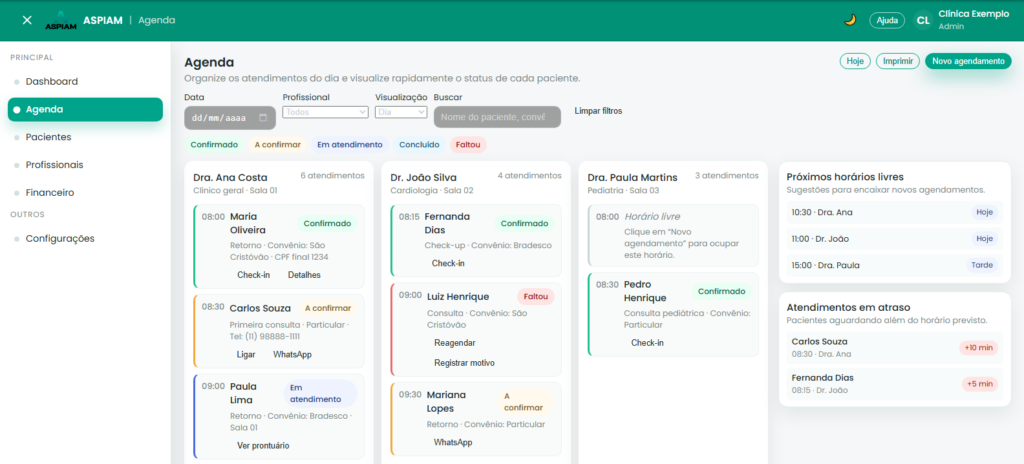Click the +5 min delay badge
This screenshot has width=1024, height=464.
point(980,384)
